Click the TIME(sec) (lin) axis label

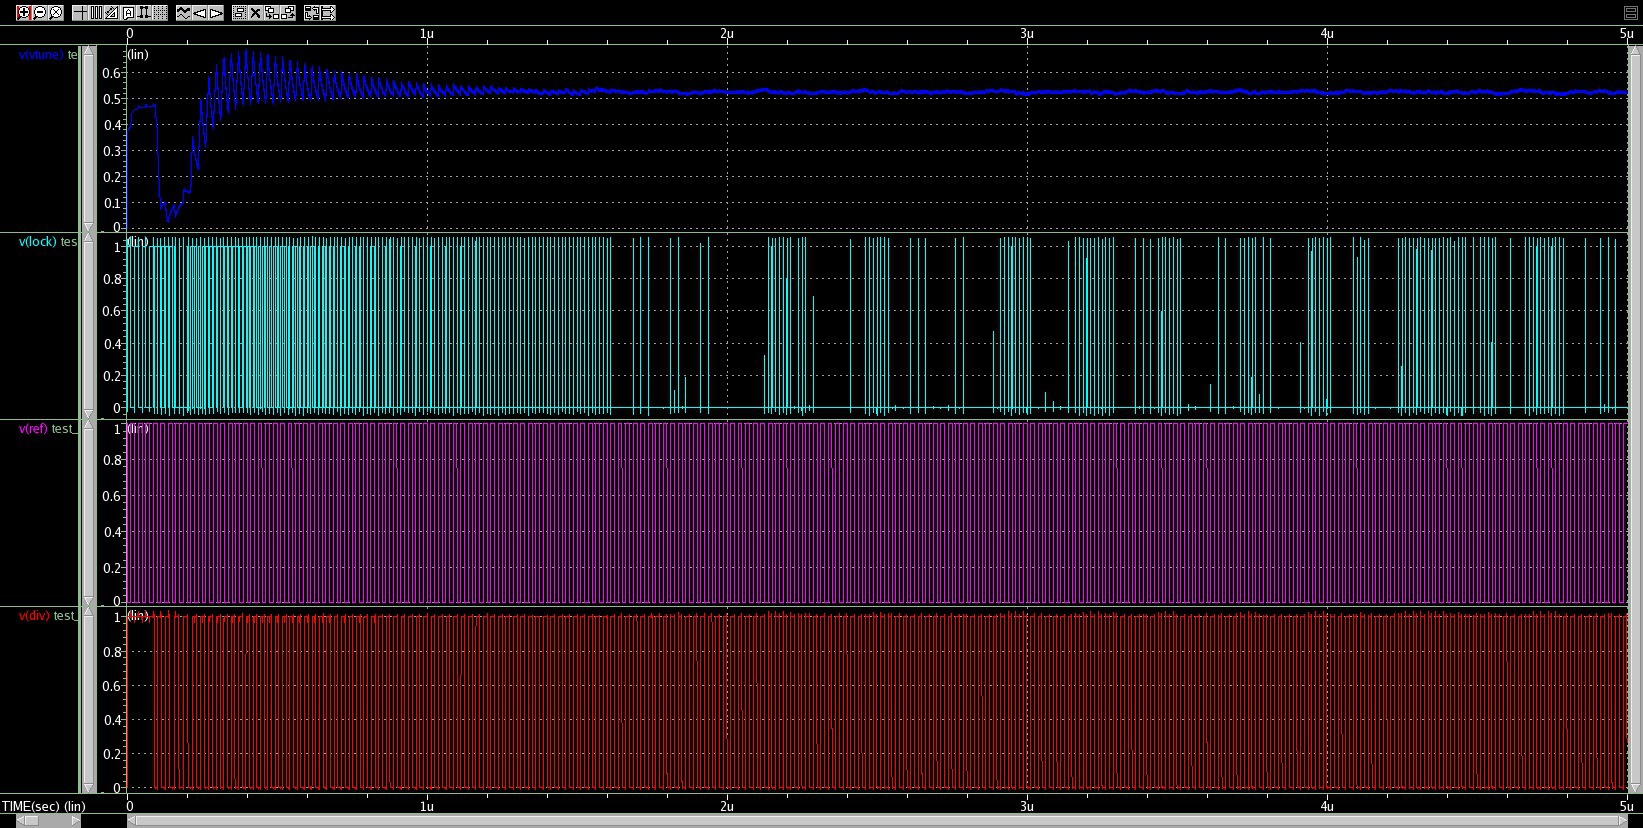click(44, 806)
